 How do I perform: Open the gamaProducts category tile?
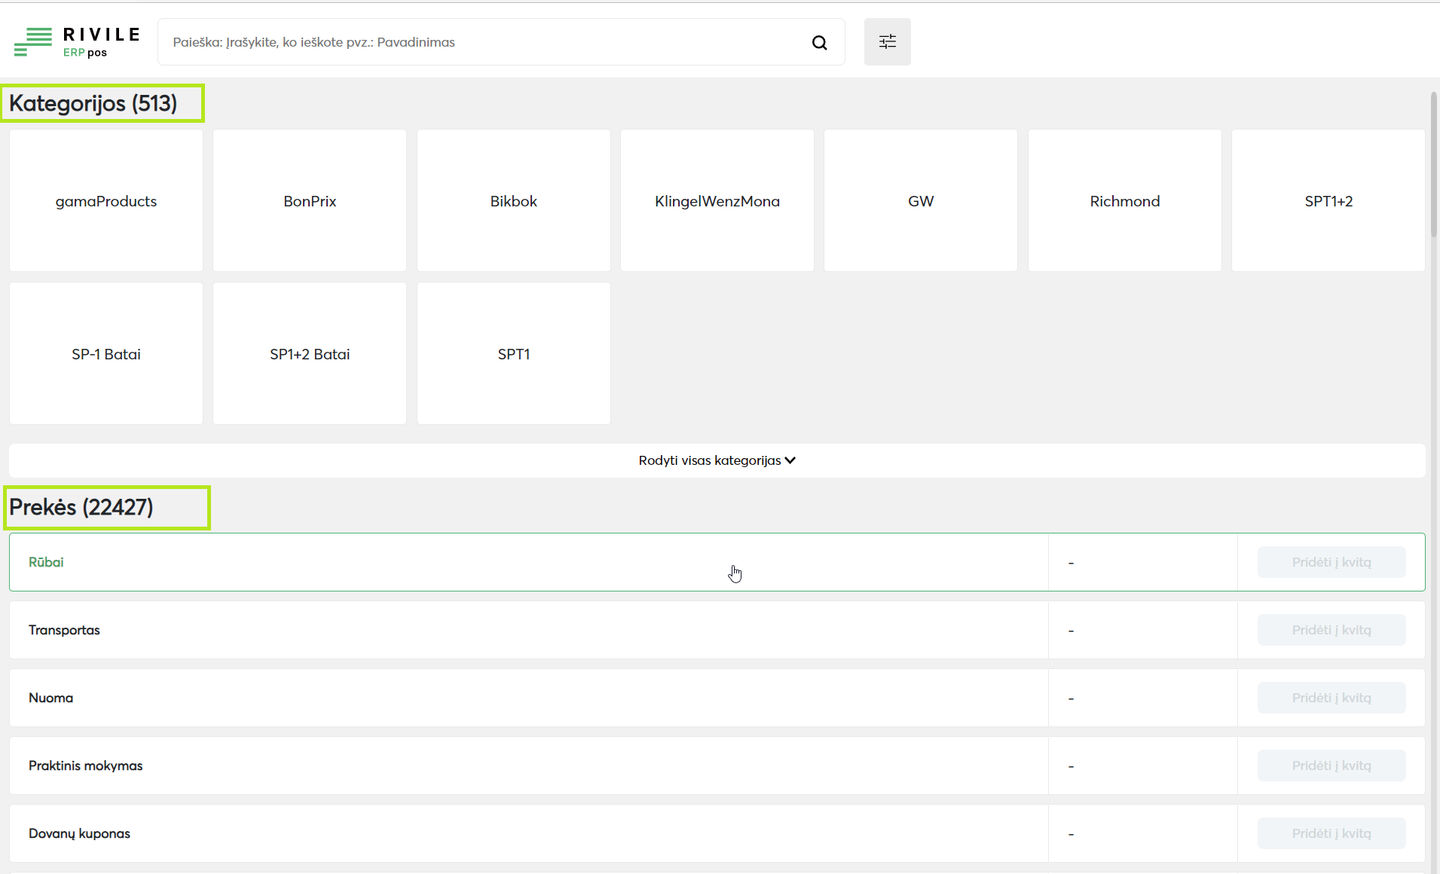[106, 201]
